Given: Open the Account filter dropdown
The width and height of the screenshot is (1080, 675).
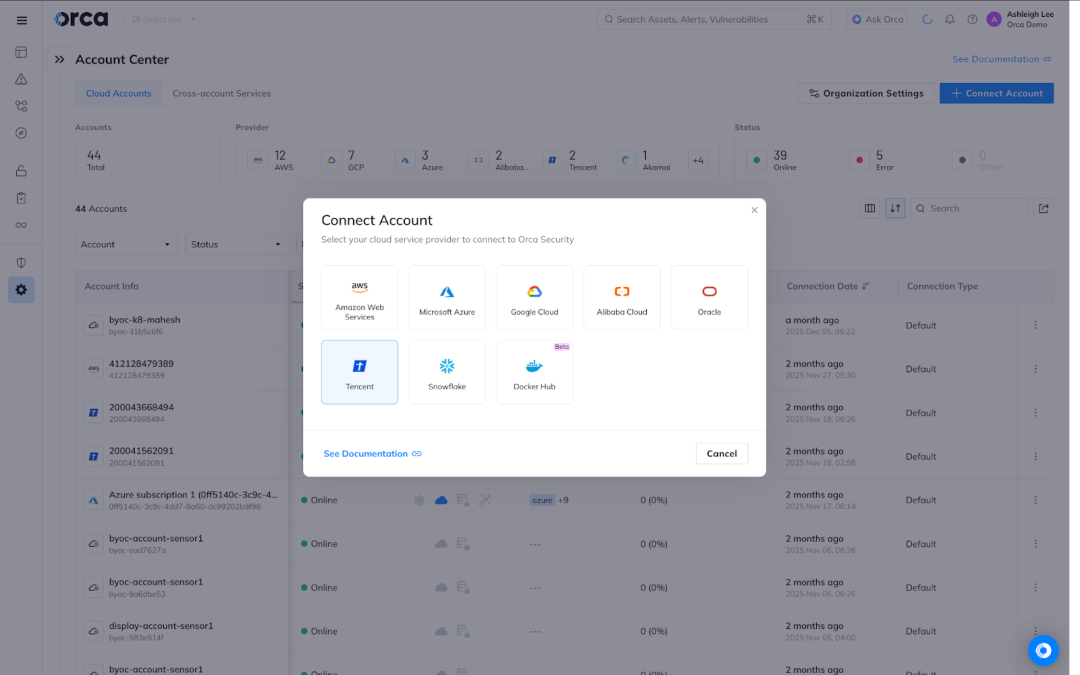Looking at the screenshot, I should [x=126, y=243].
